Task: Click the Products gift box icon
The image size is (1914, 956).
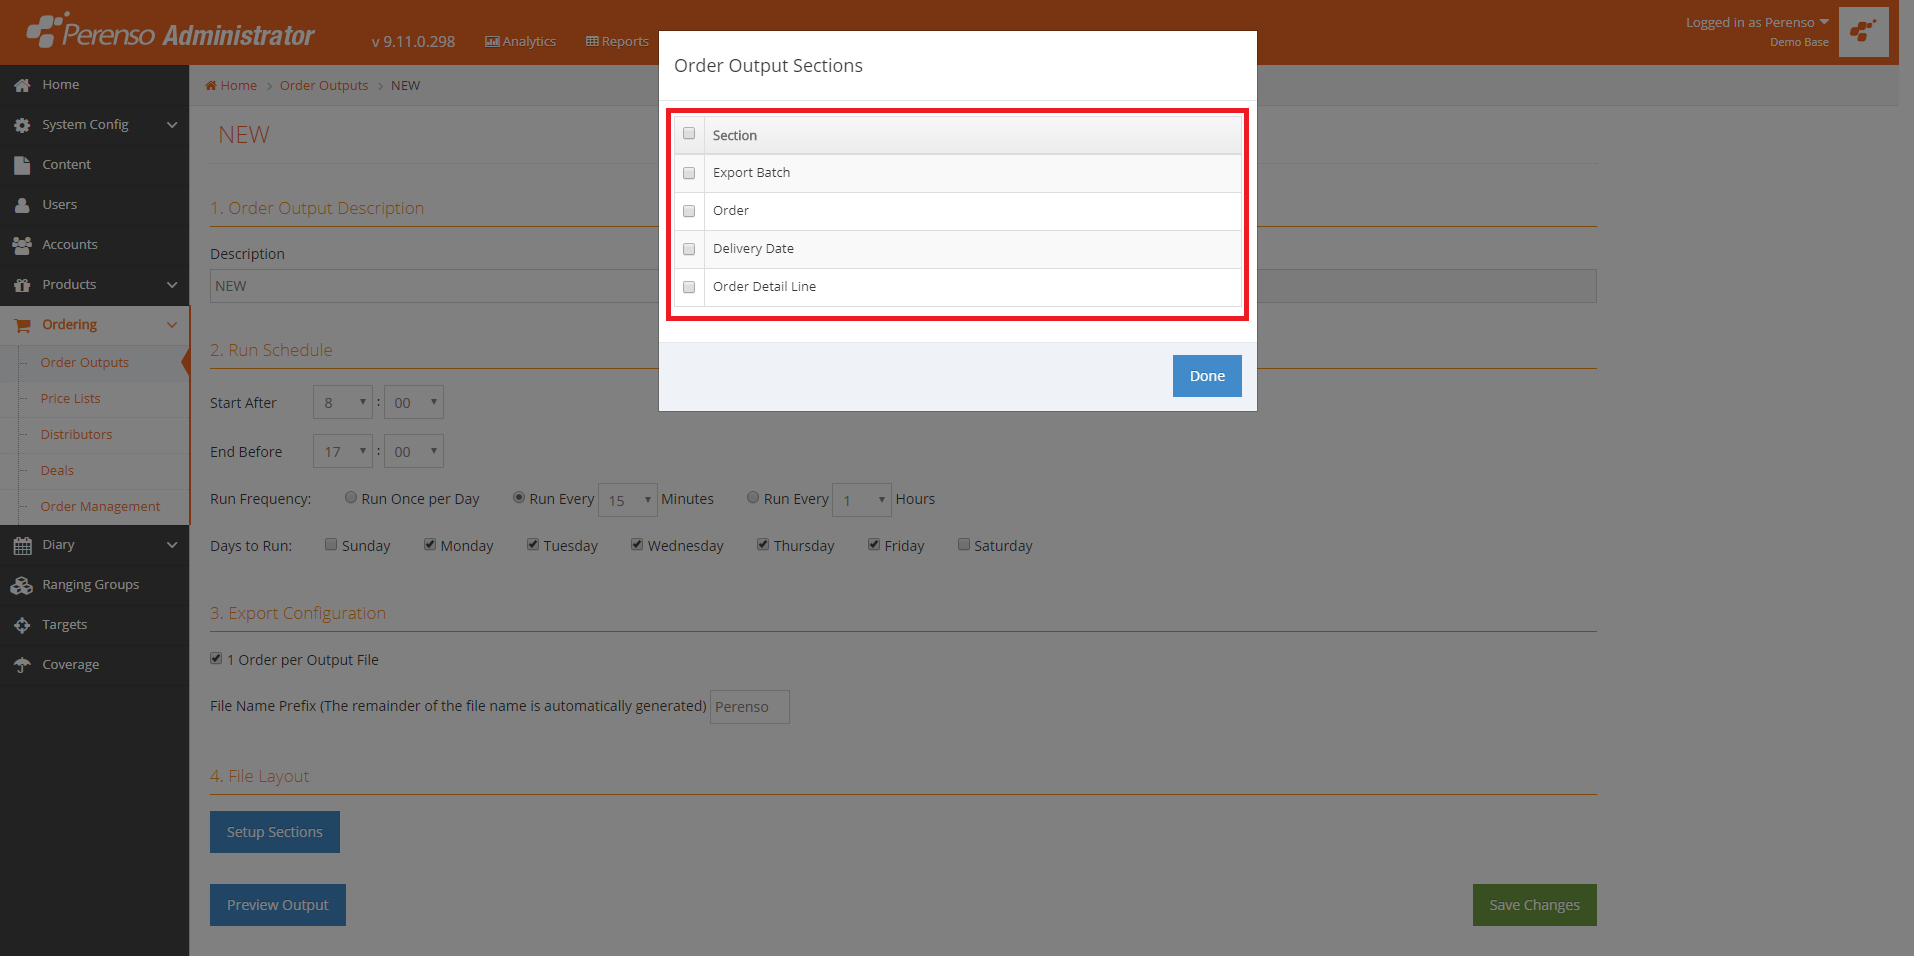Action: (22, 285)
